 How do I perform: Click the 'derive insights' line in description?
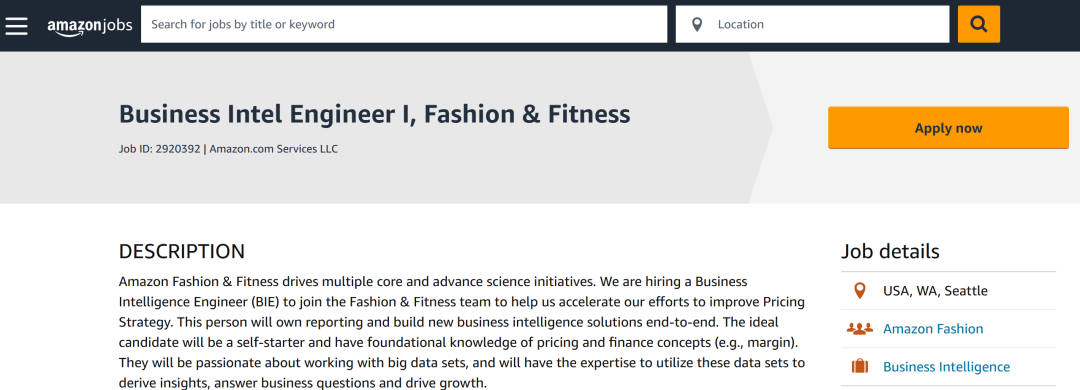(303, 382)
